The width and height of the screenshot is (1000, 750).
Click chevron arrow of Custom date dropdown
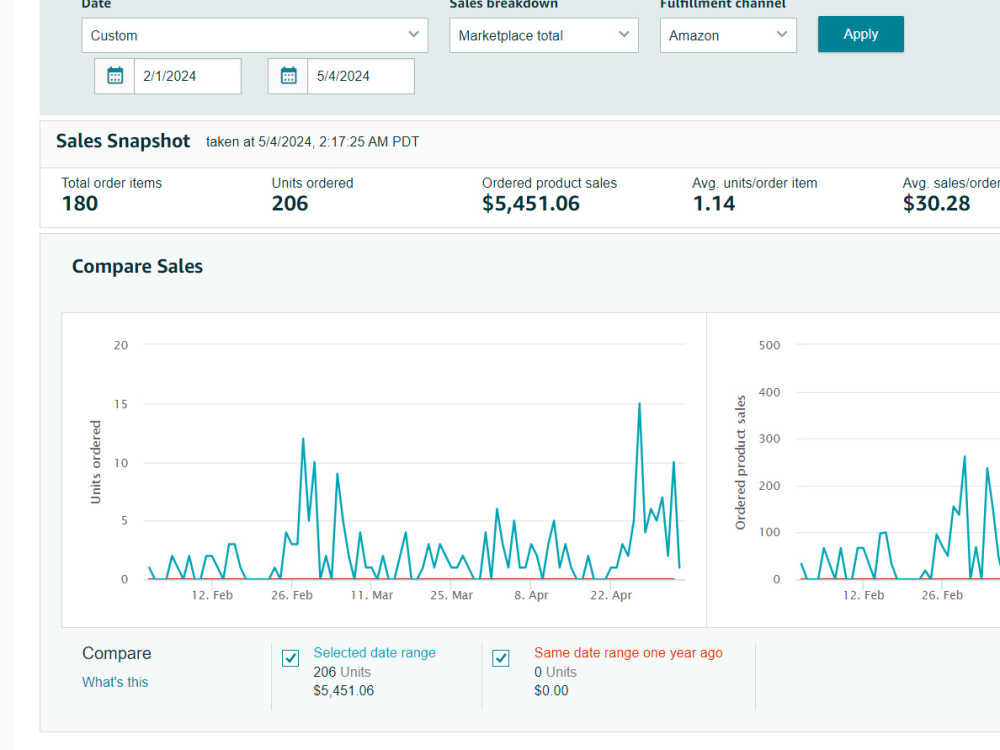click(414, 34)
